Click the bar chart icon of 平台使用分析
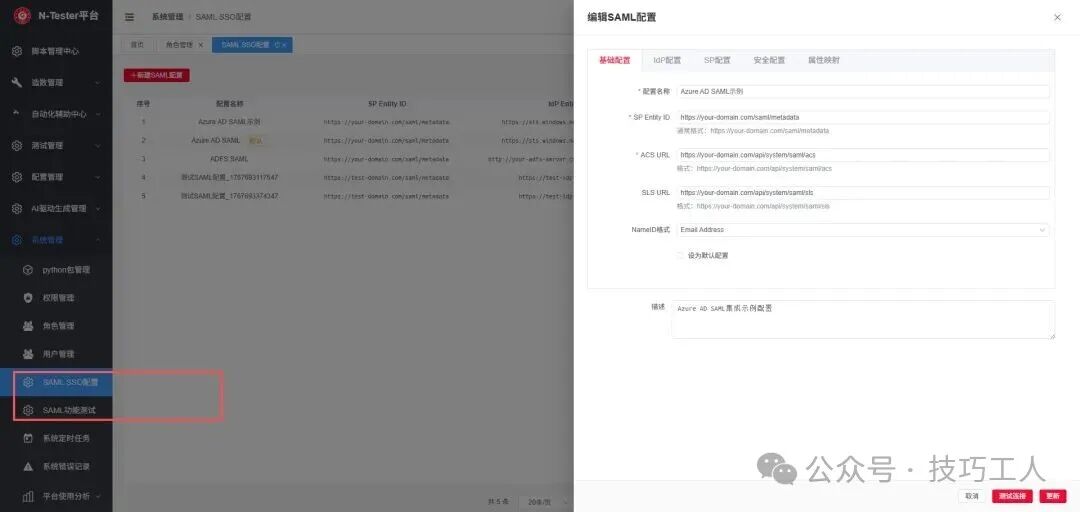Image resolution: width=1080 pixels, height=512 pixels. 28,495
